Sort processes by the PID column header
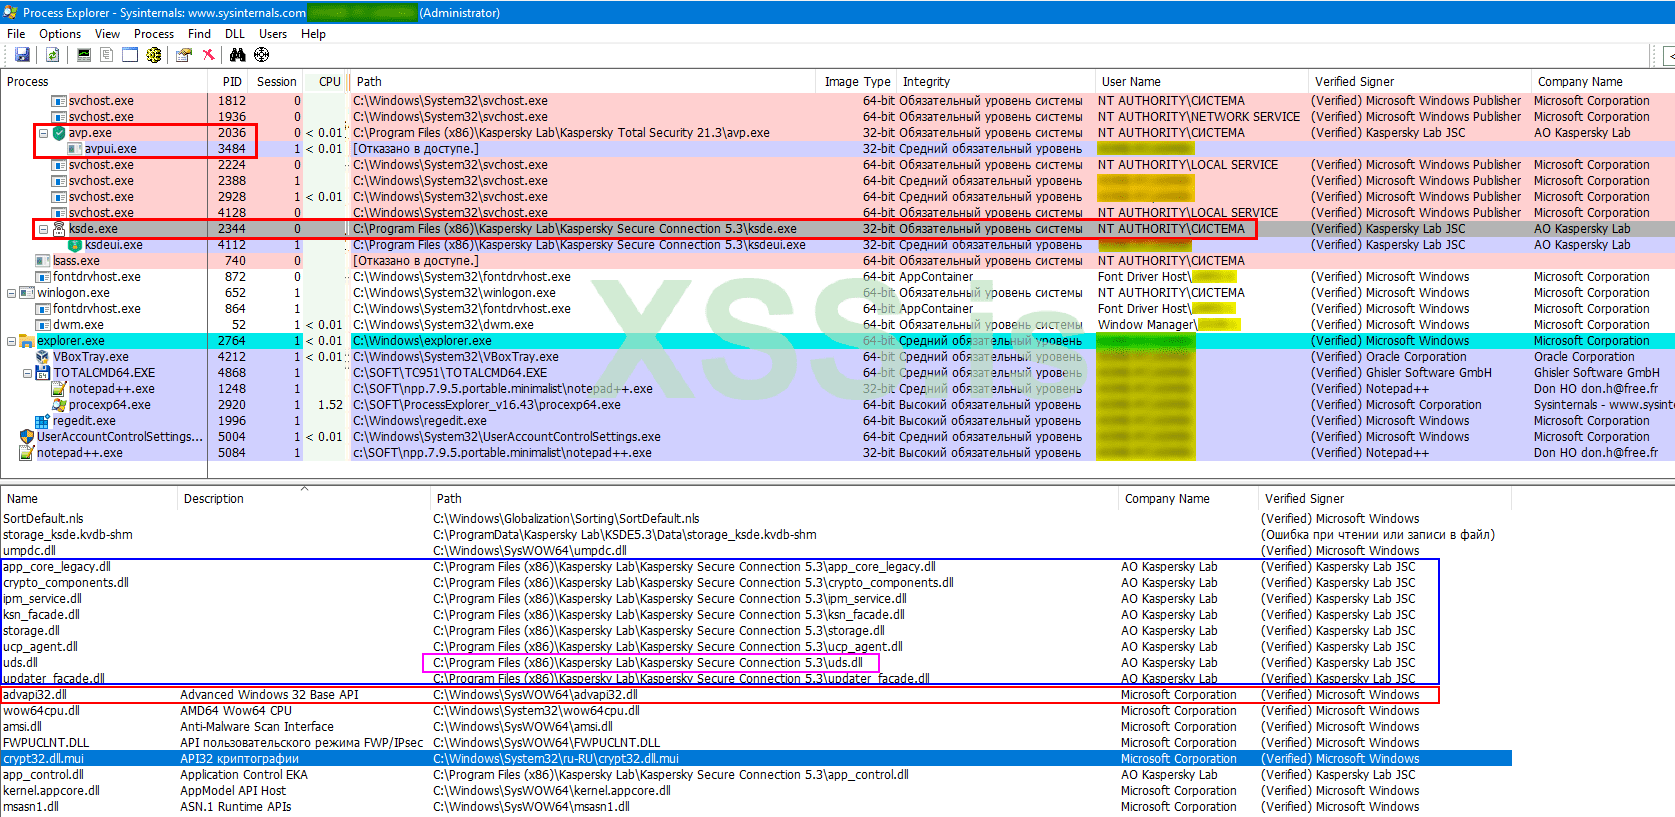 click(x=232, y=82)
